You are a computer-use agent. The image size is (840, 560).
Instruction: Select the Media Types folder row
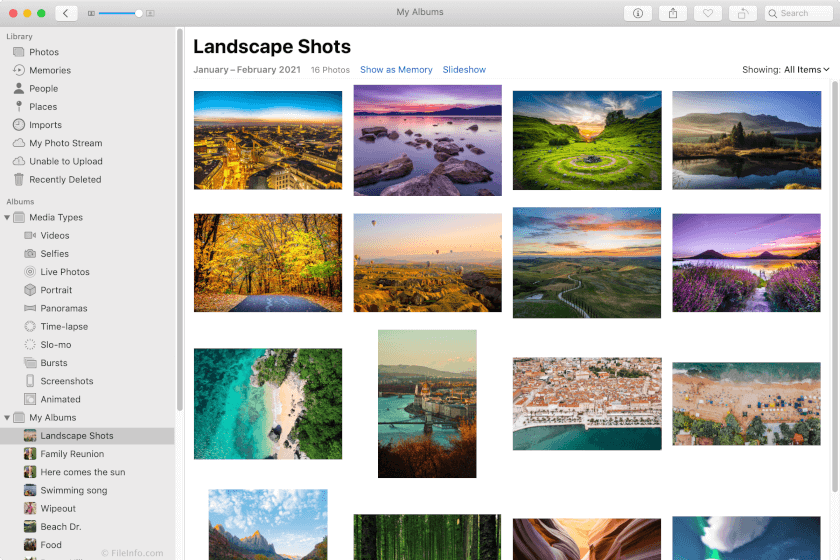[87, 217]
